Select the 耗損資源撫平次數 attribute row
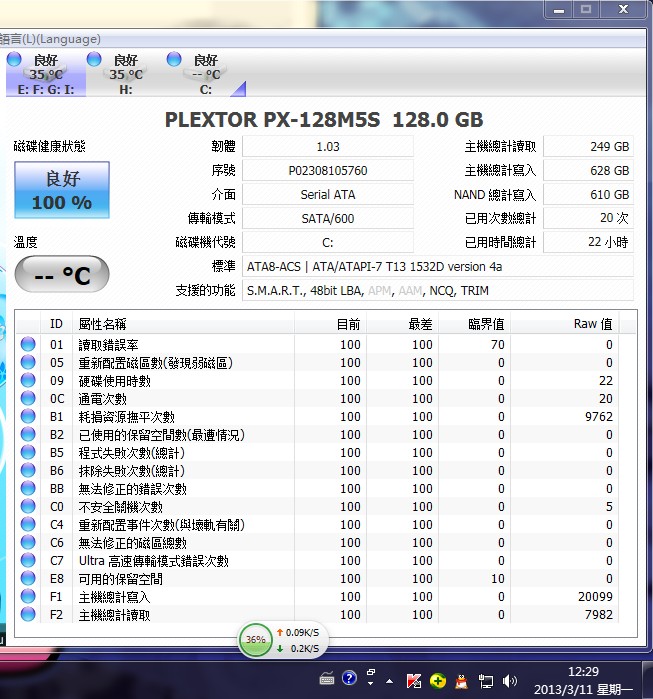The width and height of the screenshot is (653, 699). pyautogui.click(x=318, y=417)
